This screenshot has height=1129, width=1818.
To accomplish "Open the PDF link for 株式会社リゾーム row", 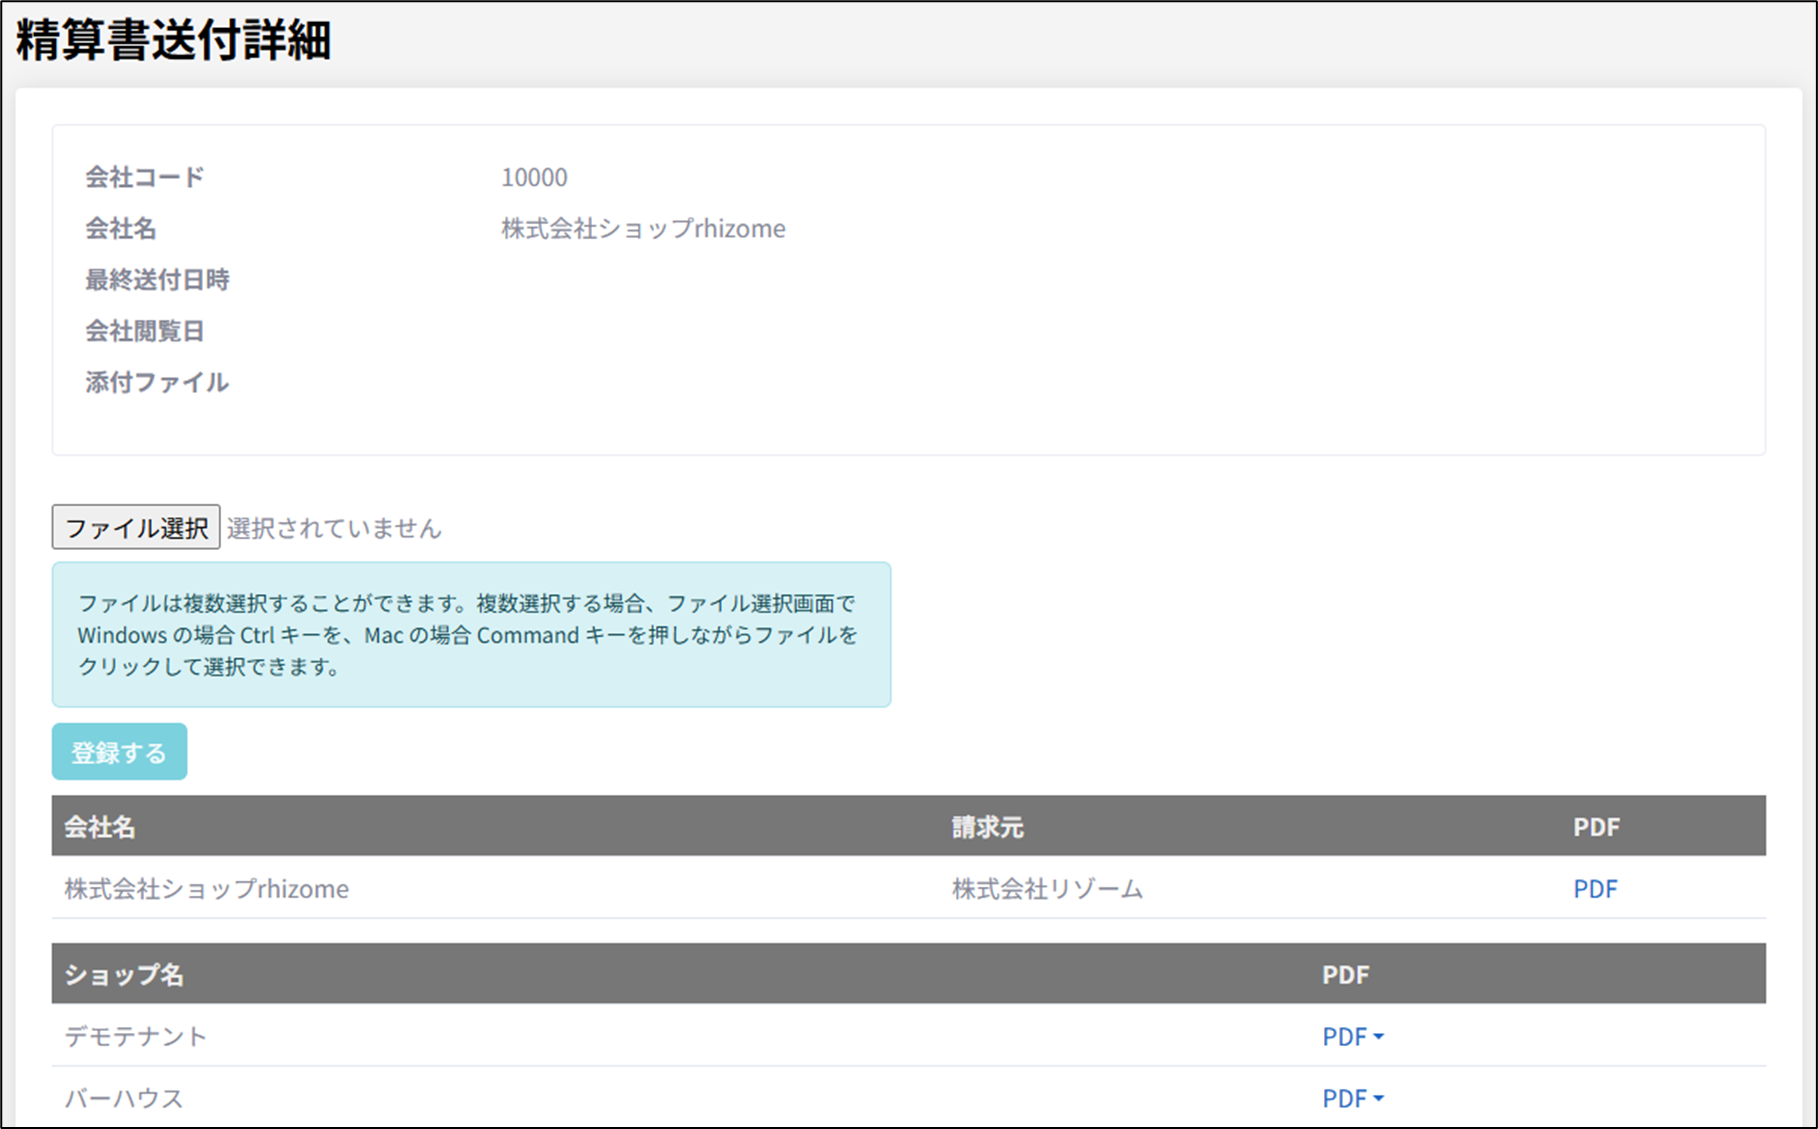I will [x=1594, y=889].
